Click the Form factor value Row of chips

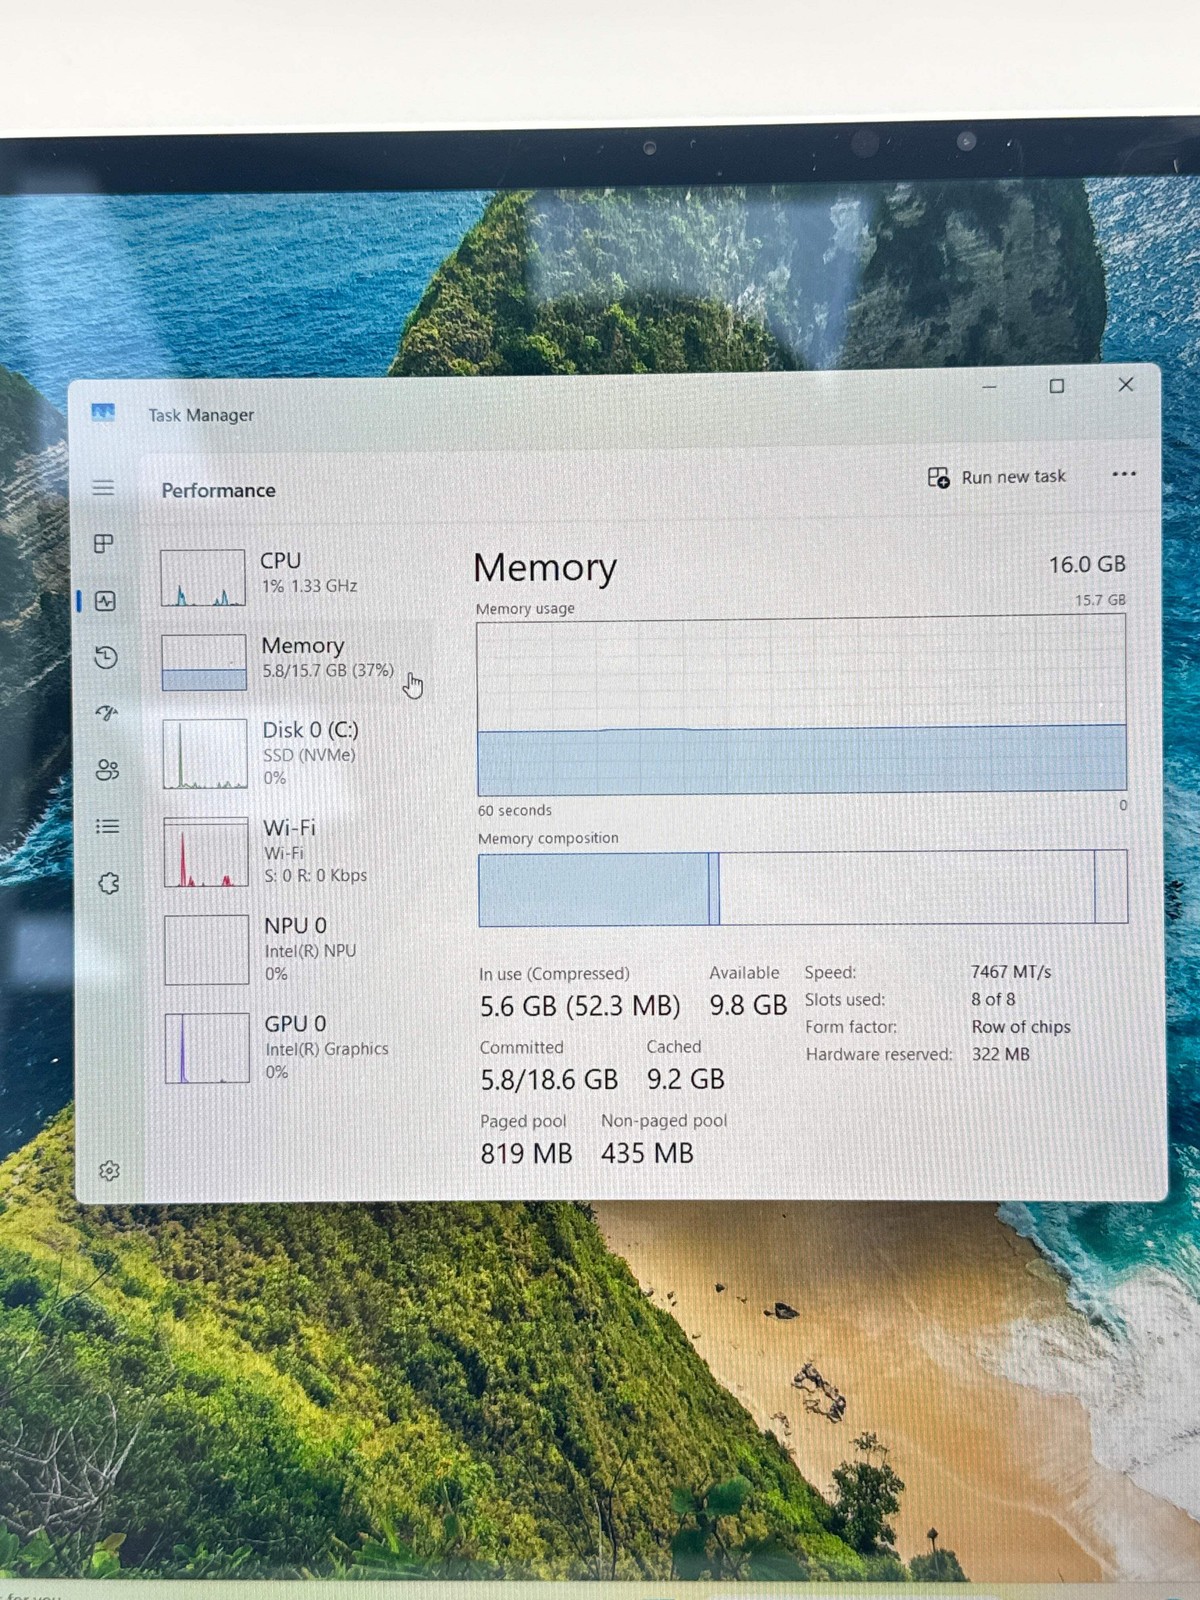tap(1021, 1027)
